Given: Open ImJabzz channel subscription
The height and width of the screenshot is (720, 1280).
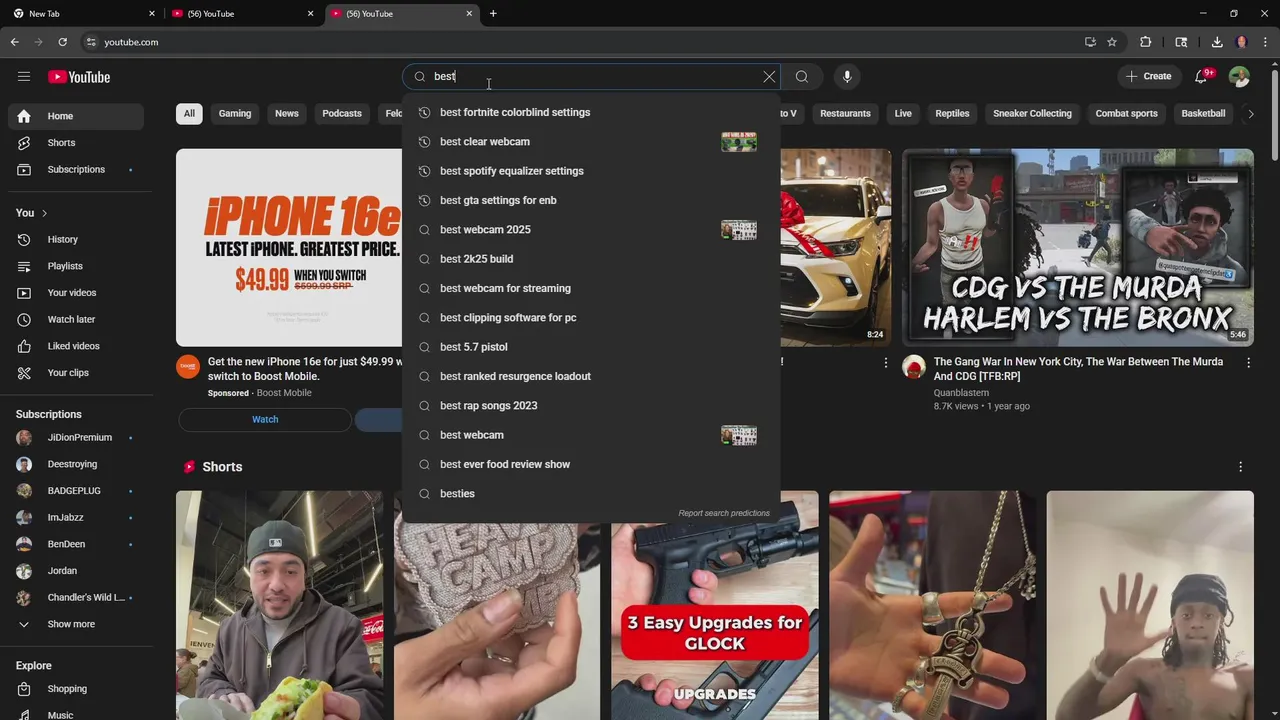Looking at the screenshot, I should pos(76,517).
